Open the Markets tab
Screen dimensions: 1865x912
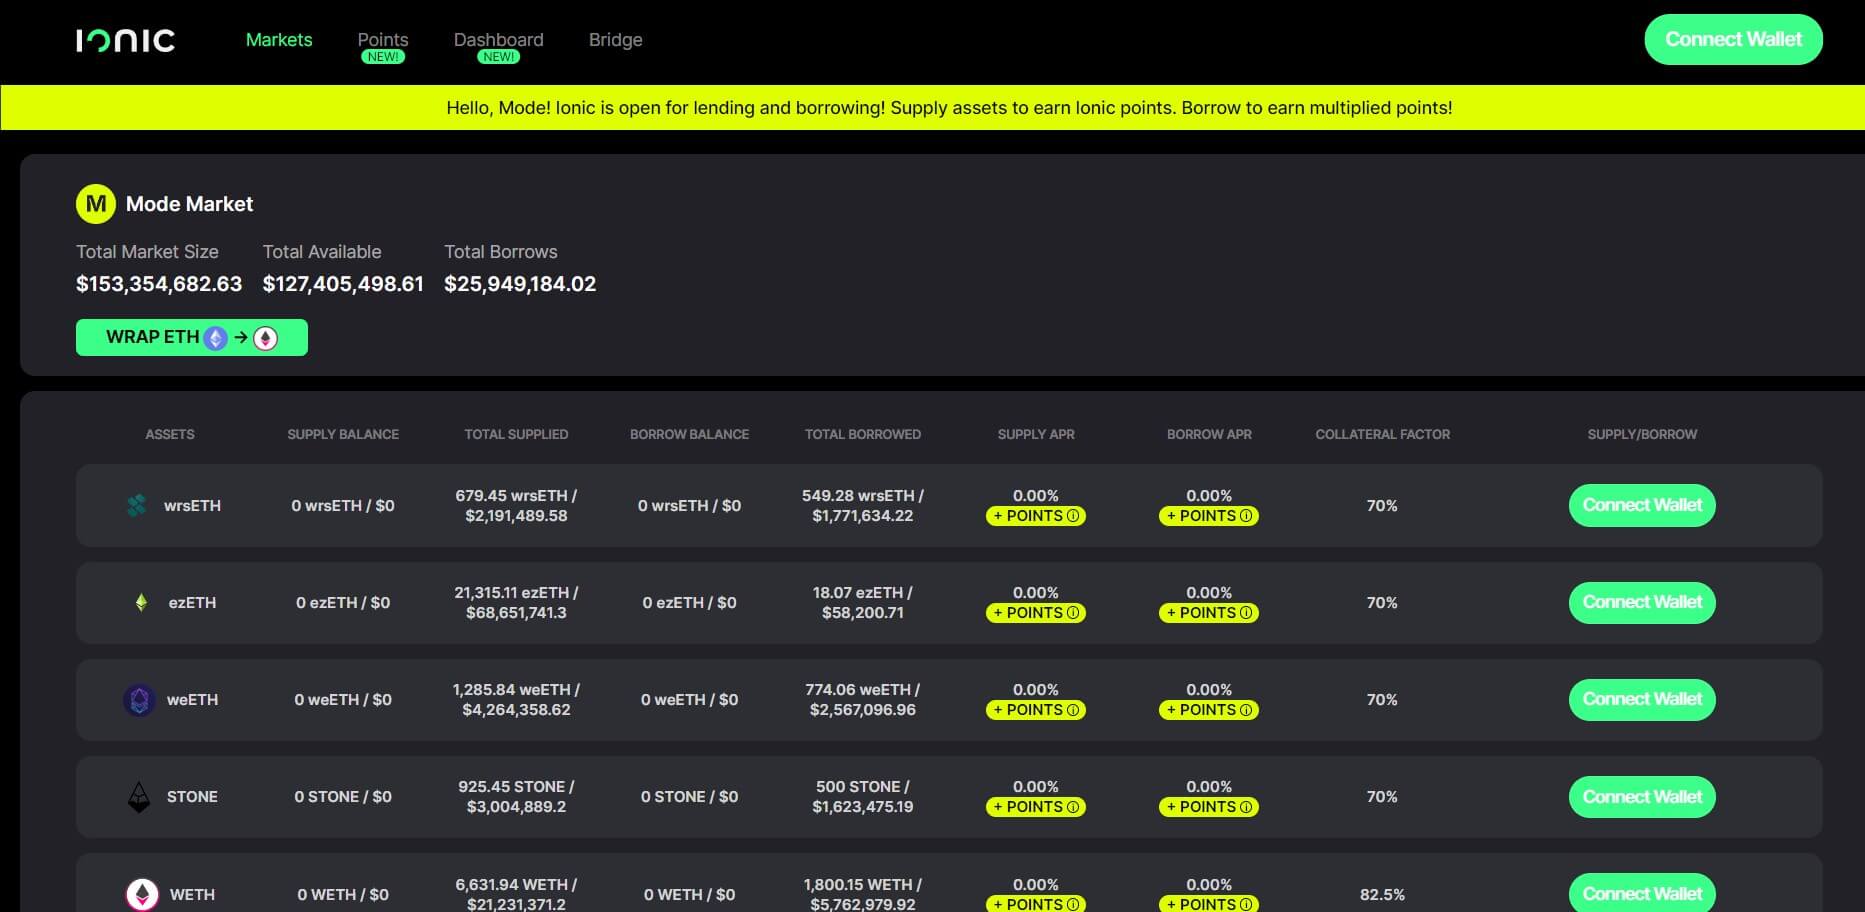pos(279,40)
